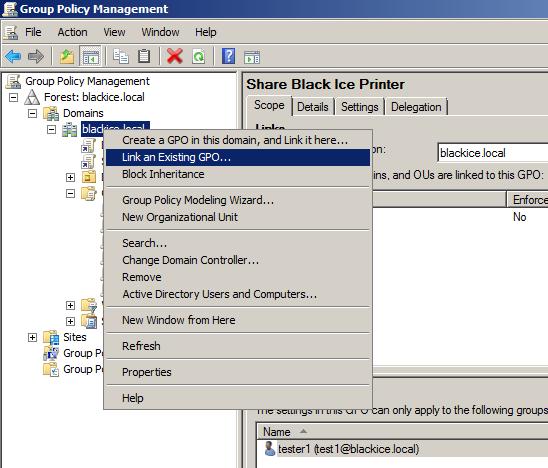Collapse the Forest: blackice.local node
Image resolution: width=548 pixels, height=468 pixels.
(13, 97)
